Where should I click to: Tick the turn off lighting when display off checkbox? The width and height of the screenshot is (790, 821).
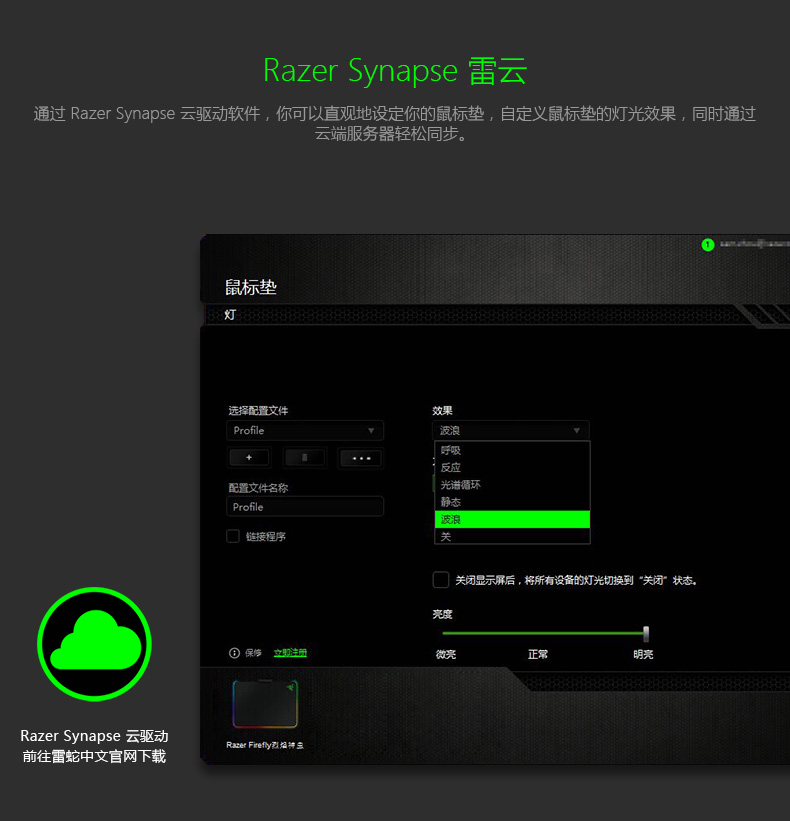click(441, 580)
